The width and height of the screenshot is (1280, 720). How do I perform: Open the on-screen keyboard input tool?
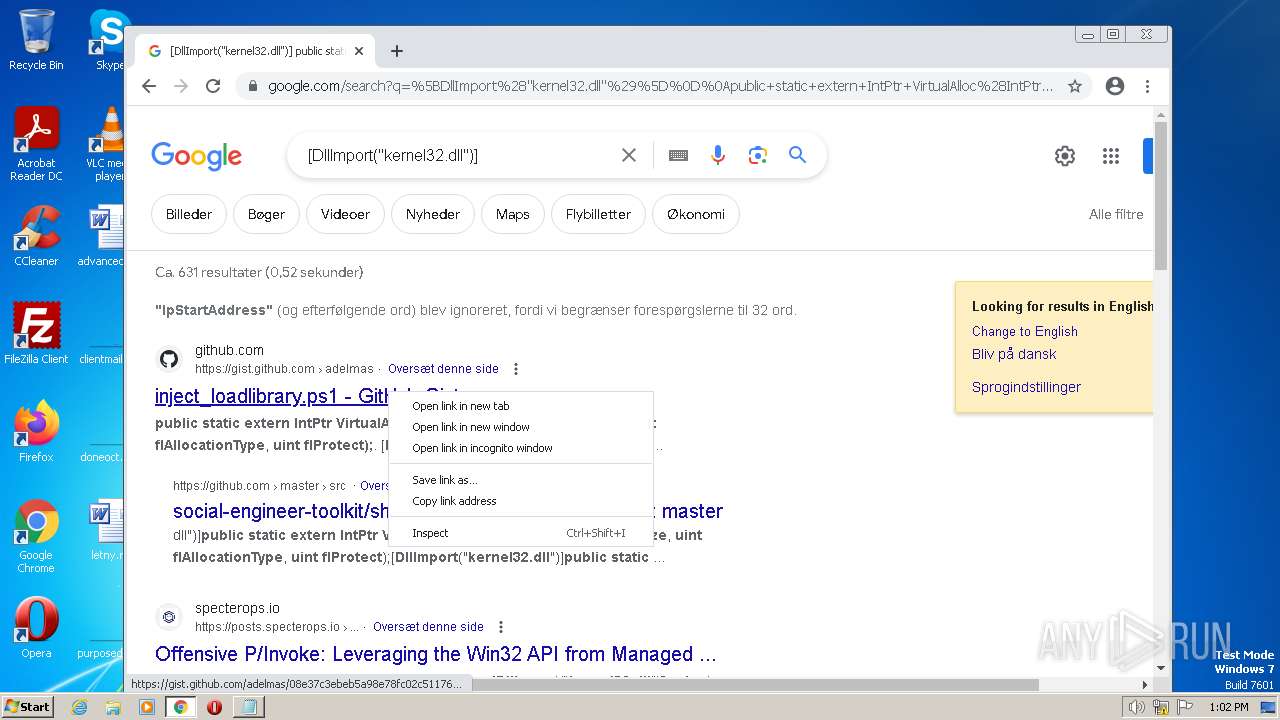coord(678,155)
